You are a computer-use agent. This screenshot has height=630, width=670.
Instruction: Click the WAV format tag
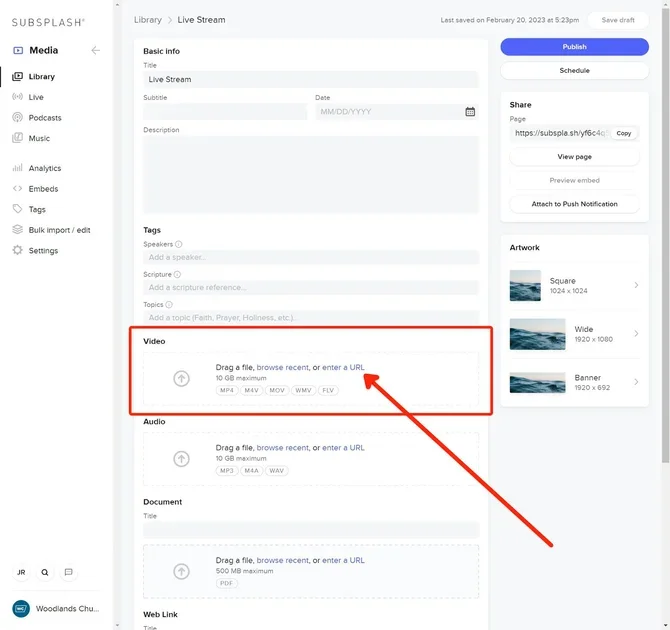(276, 471)
